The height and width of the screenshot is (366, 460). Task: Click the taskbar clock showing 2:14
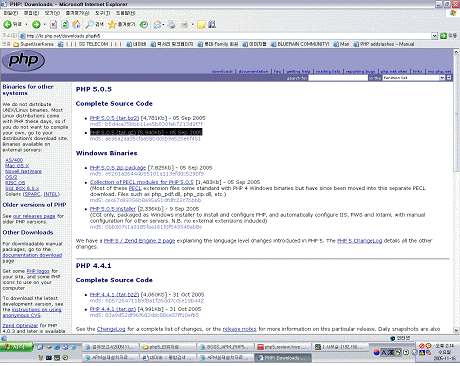coord(445,346)
